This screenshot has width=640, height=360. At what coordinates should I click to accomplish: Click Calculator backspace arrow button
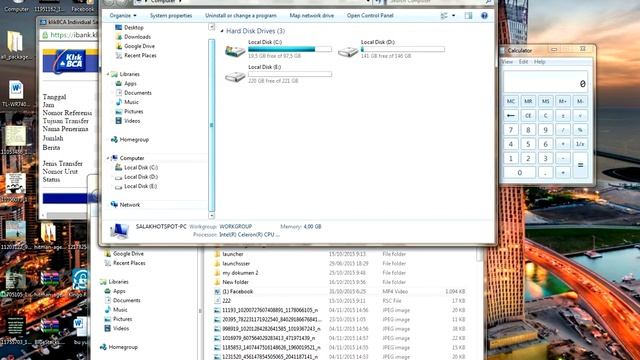[511, 116]
